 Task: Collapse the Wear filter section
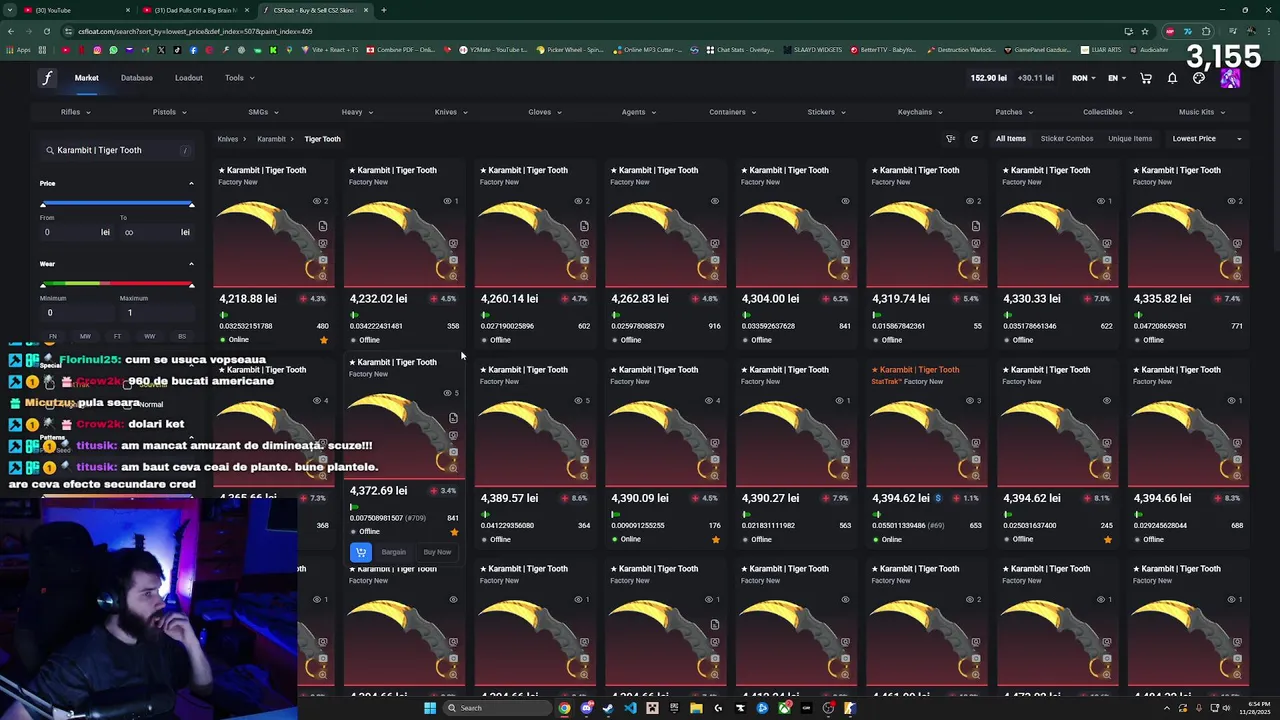(191, 264)
